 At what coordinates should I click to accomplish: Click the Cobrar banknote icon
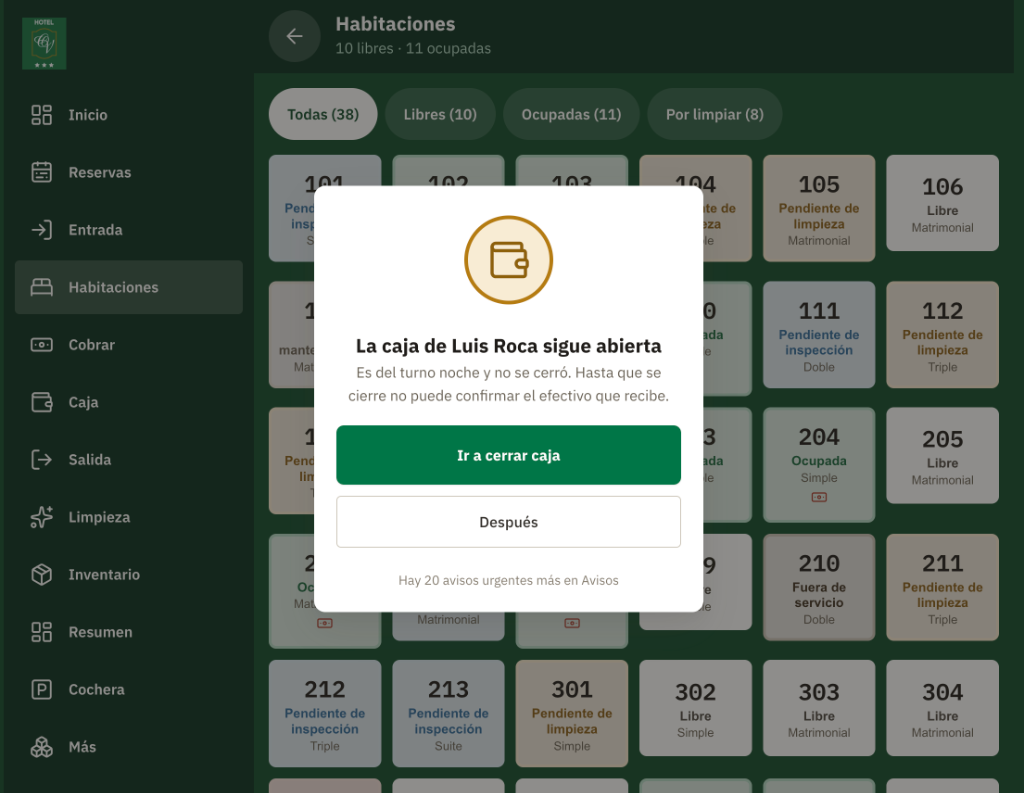(x=42, y=345)
